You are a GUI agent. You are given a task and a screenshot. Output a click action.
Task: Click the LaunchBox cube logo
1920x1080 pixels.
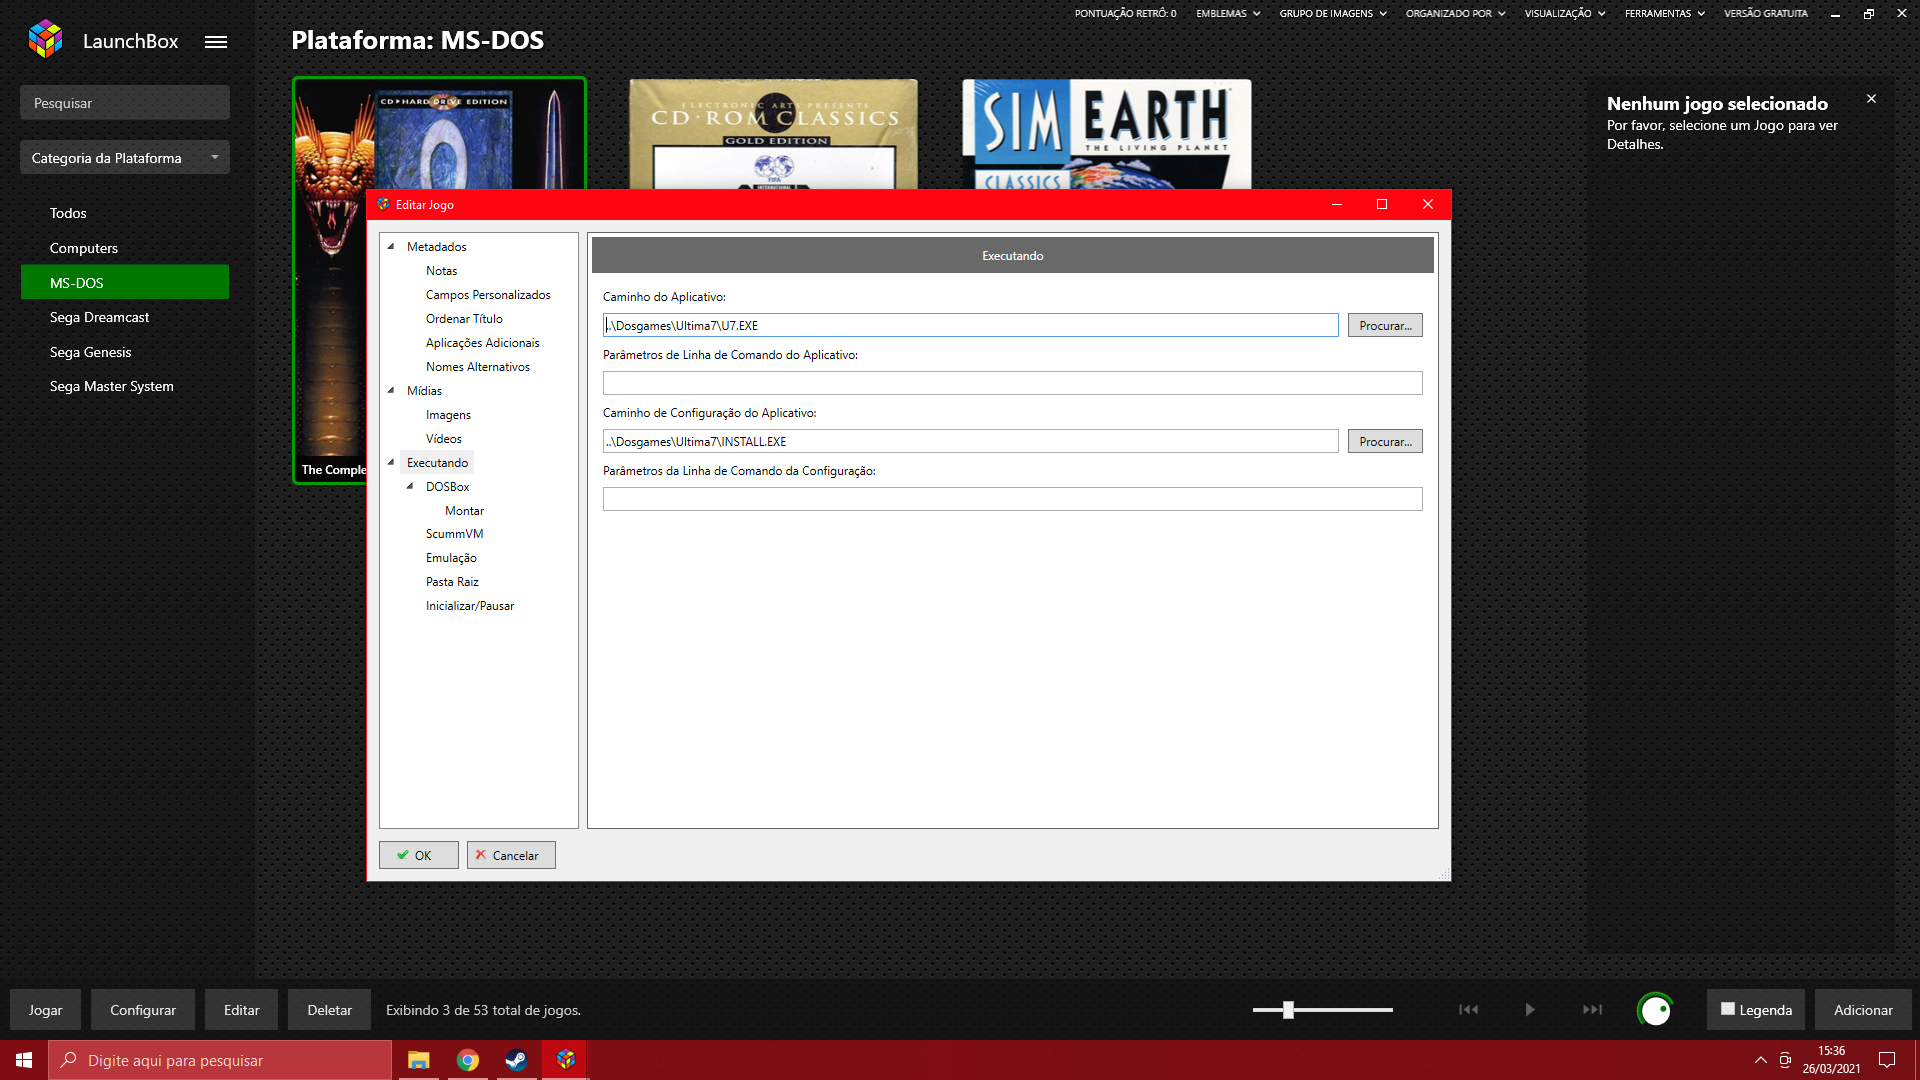(46, 40)
